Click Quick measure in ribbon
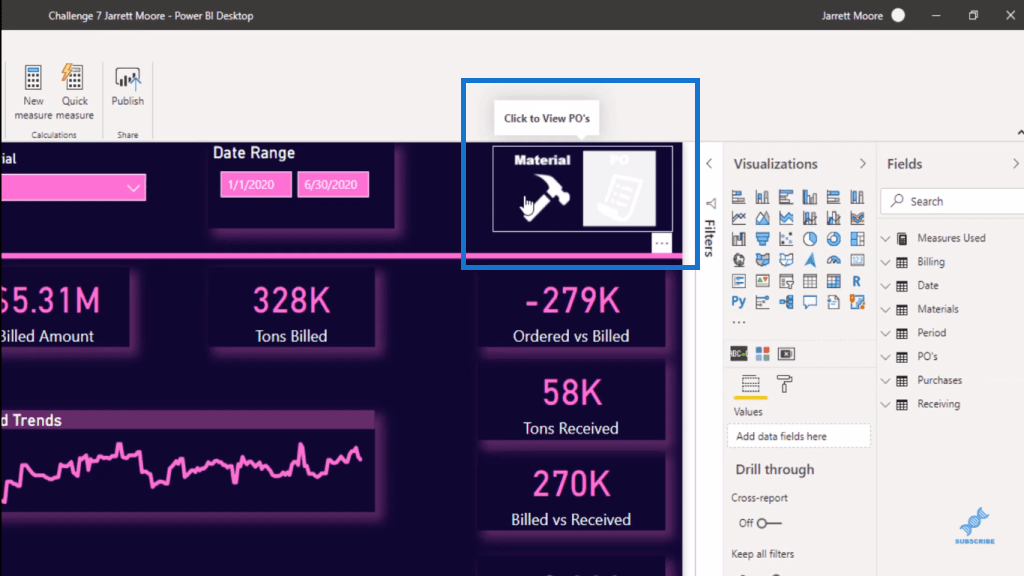 (74, 91)
